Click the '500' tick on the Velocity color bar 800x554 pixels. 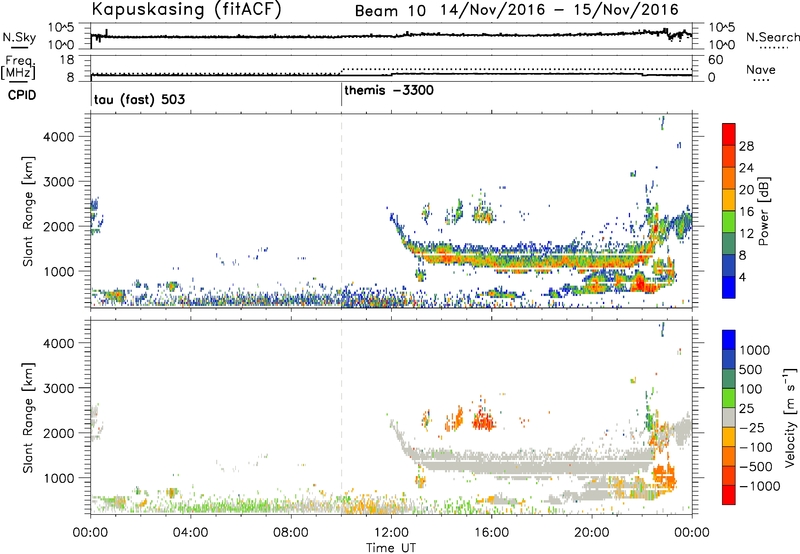coord(751,369)
